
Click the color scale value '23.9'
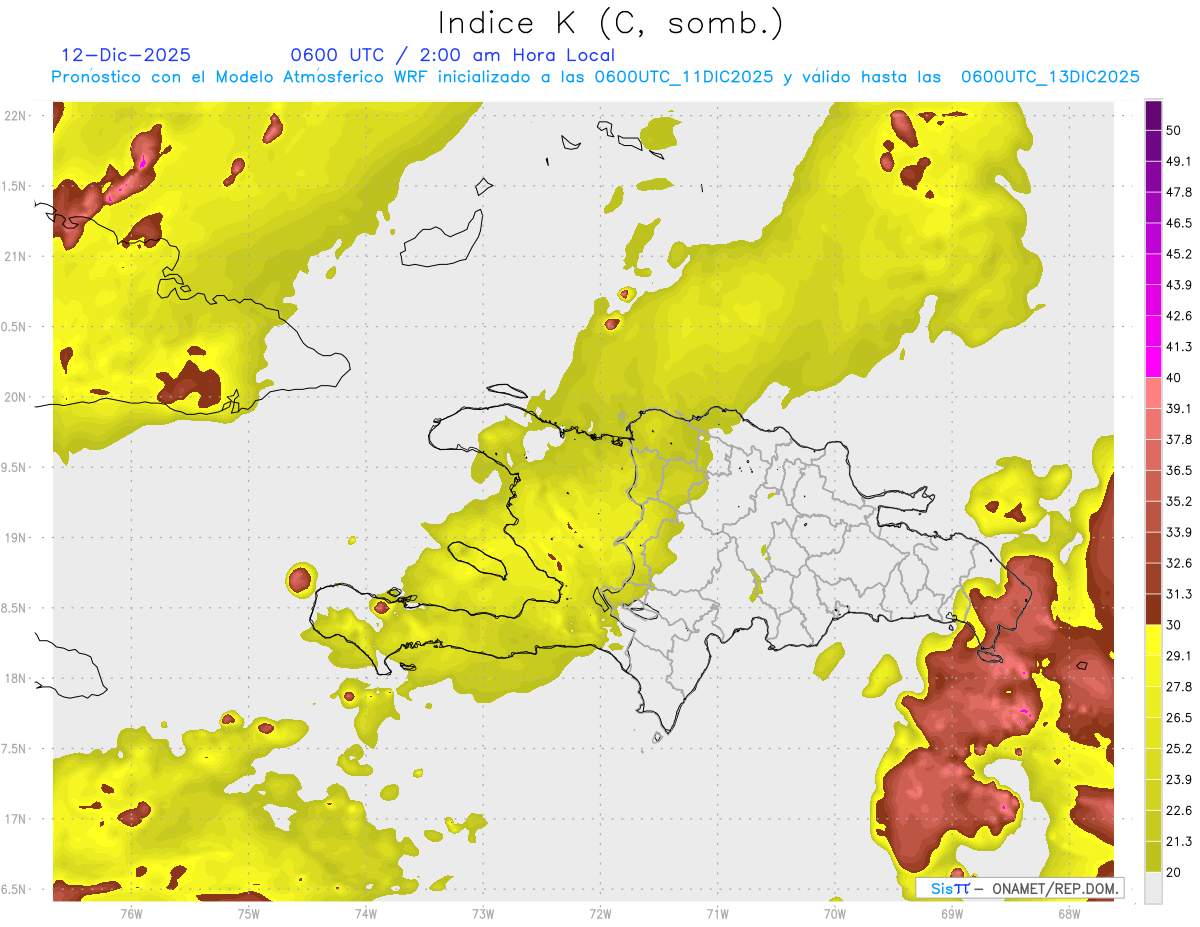click(1179, 779)
